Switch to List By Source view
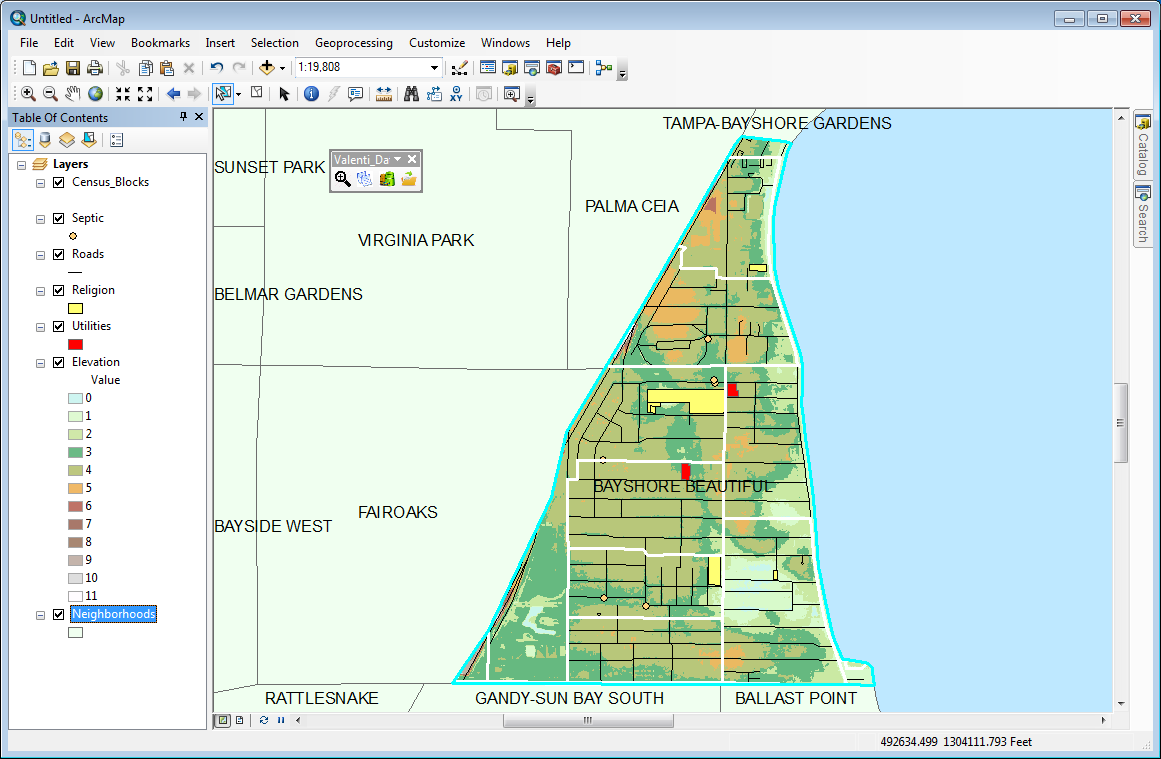 (45, 140)
